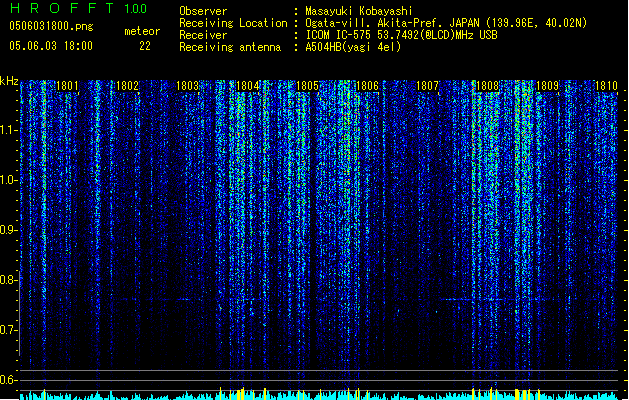This screenshot has width=629, height=400.
Task: Click the kHz axis unit label
Action: point(9,81)
